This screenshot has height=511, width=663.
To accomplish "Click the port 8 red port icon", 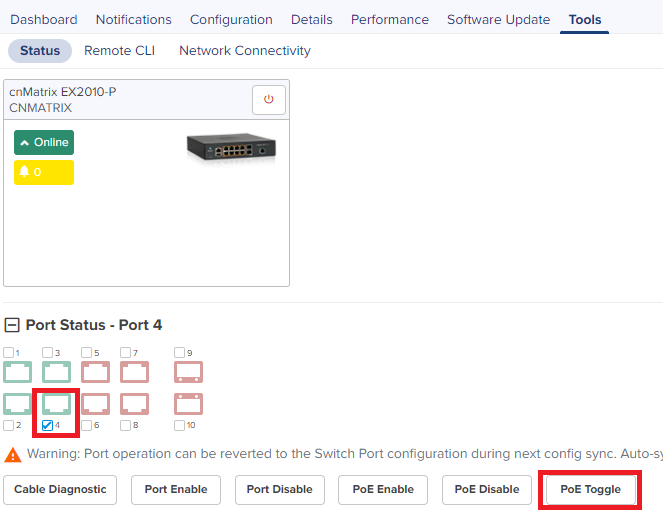I will click(134, 404).
